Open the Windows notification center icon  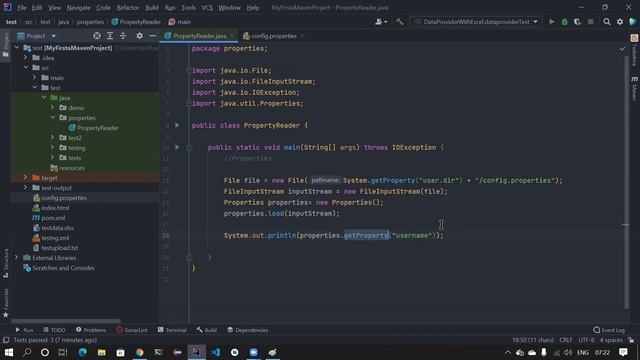tap(623, 352)
